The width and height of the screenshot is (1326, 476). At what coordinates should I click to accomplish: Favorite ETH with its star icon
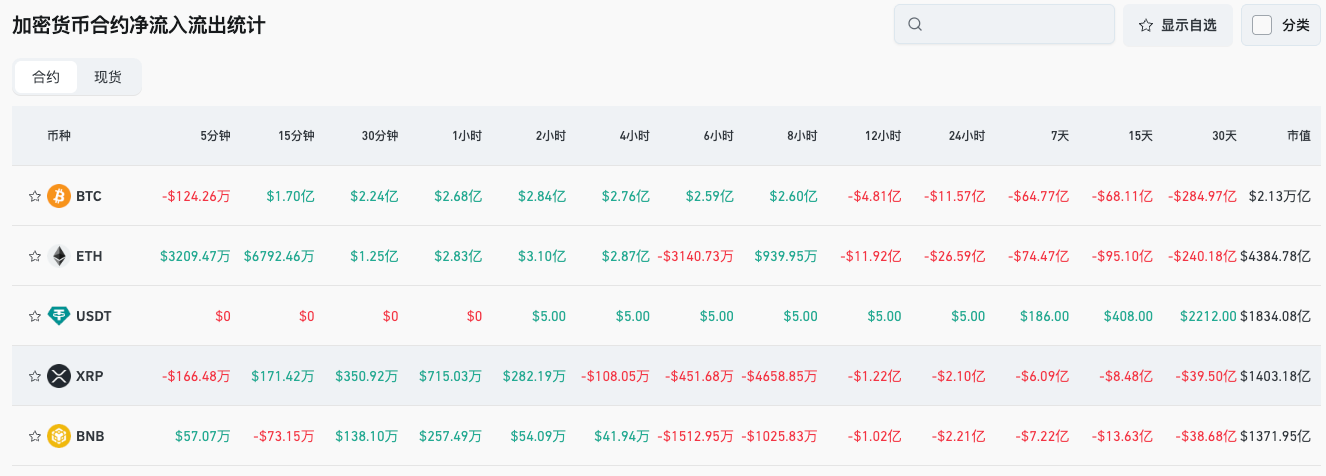[34, 256]
